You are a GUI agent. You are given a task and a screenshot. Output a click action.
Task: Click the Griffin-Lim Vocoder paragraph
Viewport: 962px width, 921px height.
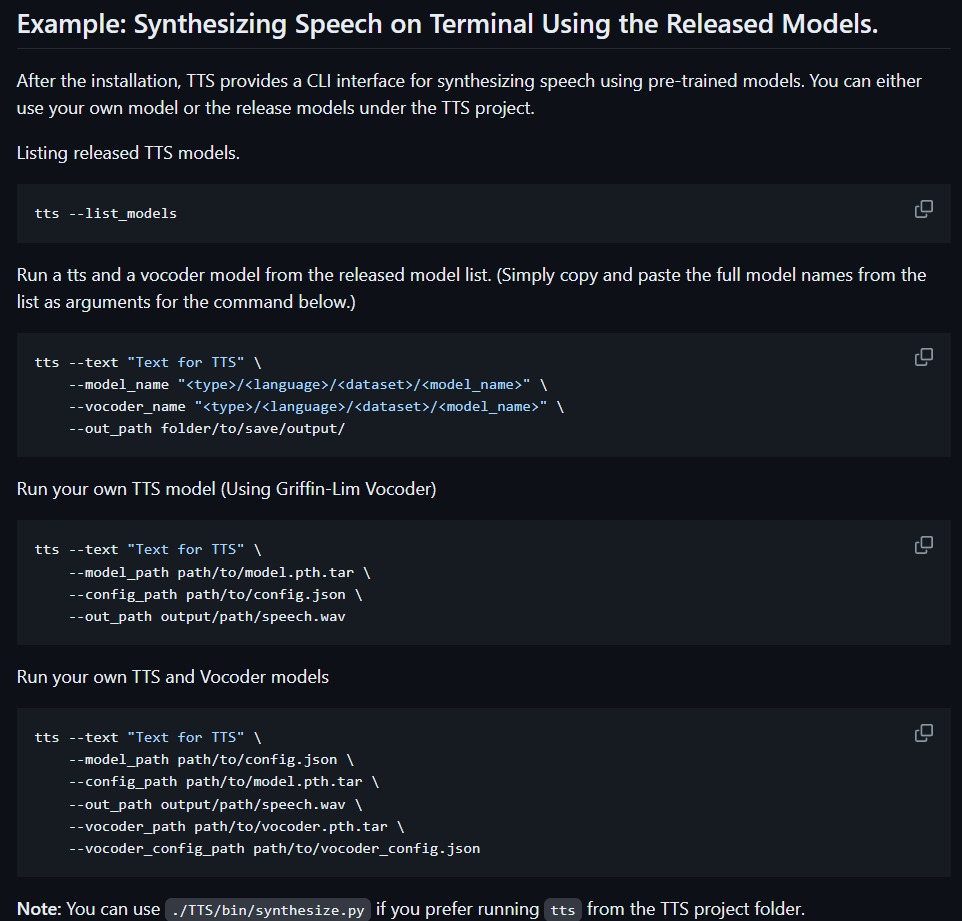tap(226, 489)
